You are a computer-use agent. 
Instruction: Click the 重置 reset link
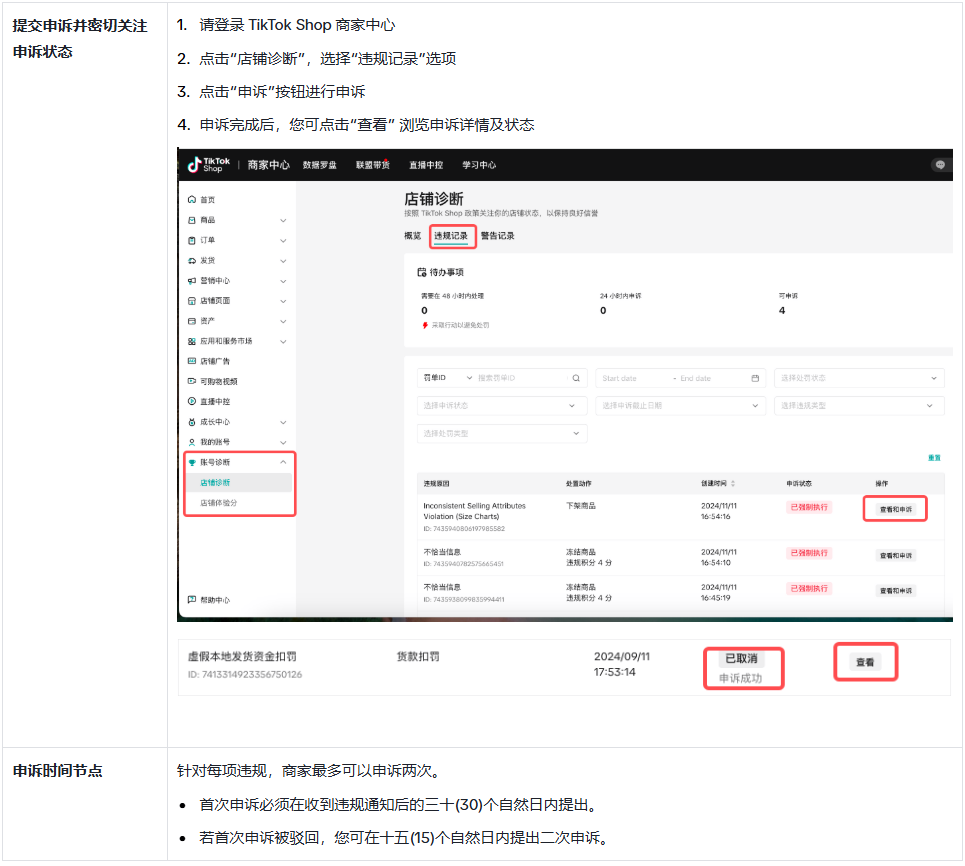pos(934,457)
